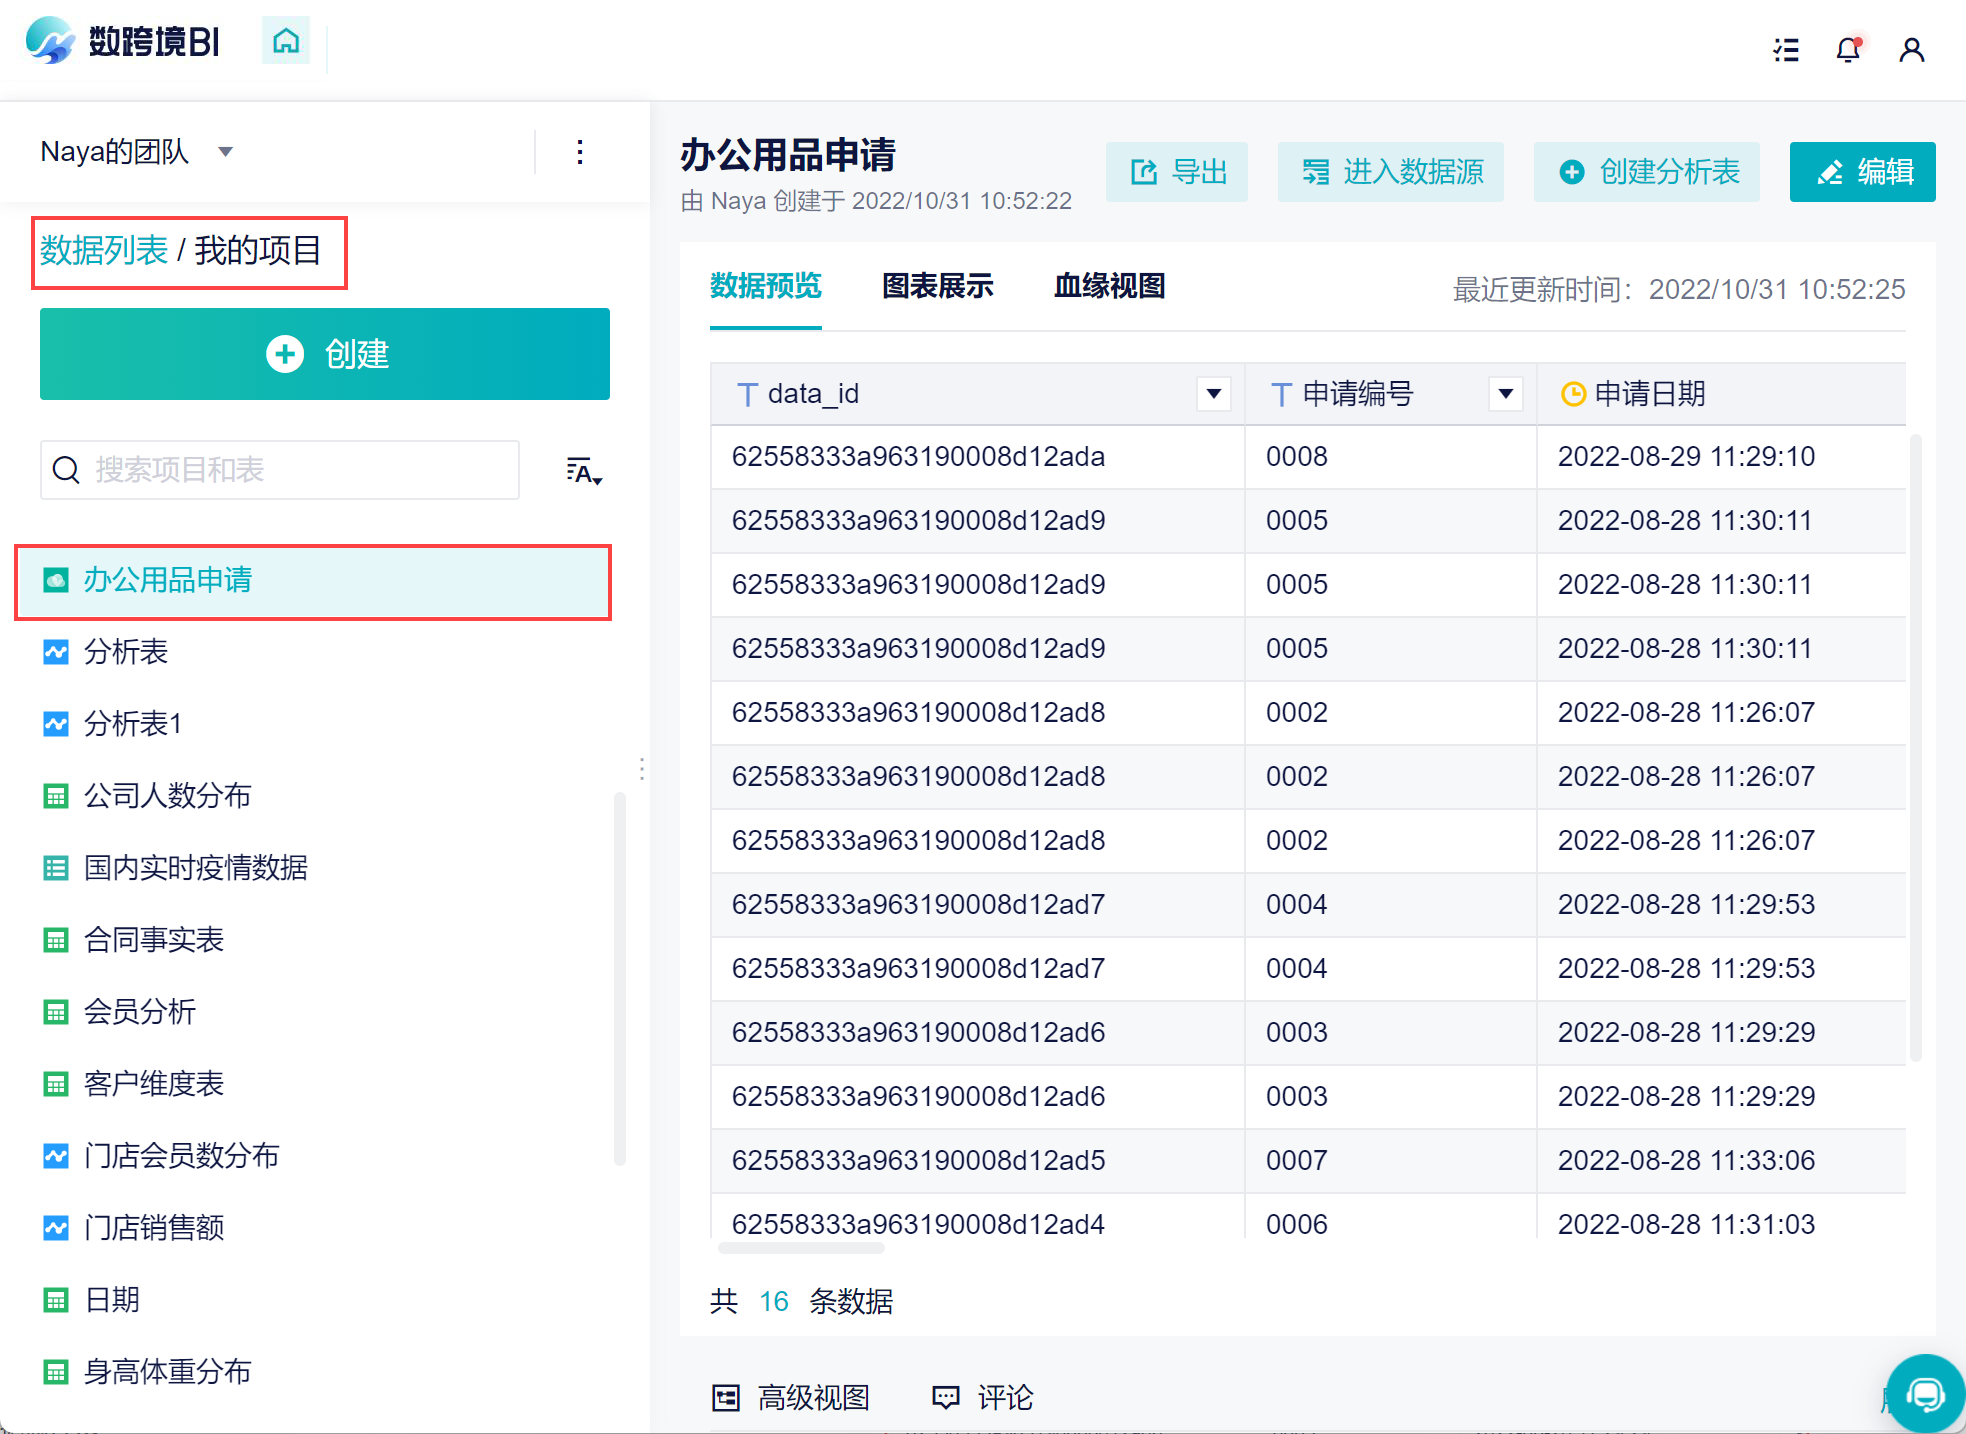Click the home icon in top bar
This screenshot has width=1966, height=1434.
pos(286,41)
